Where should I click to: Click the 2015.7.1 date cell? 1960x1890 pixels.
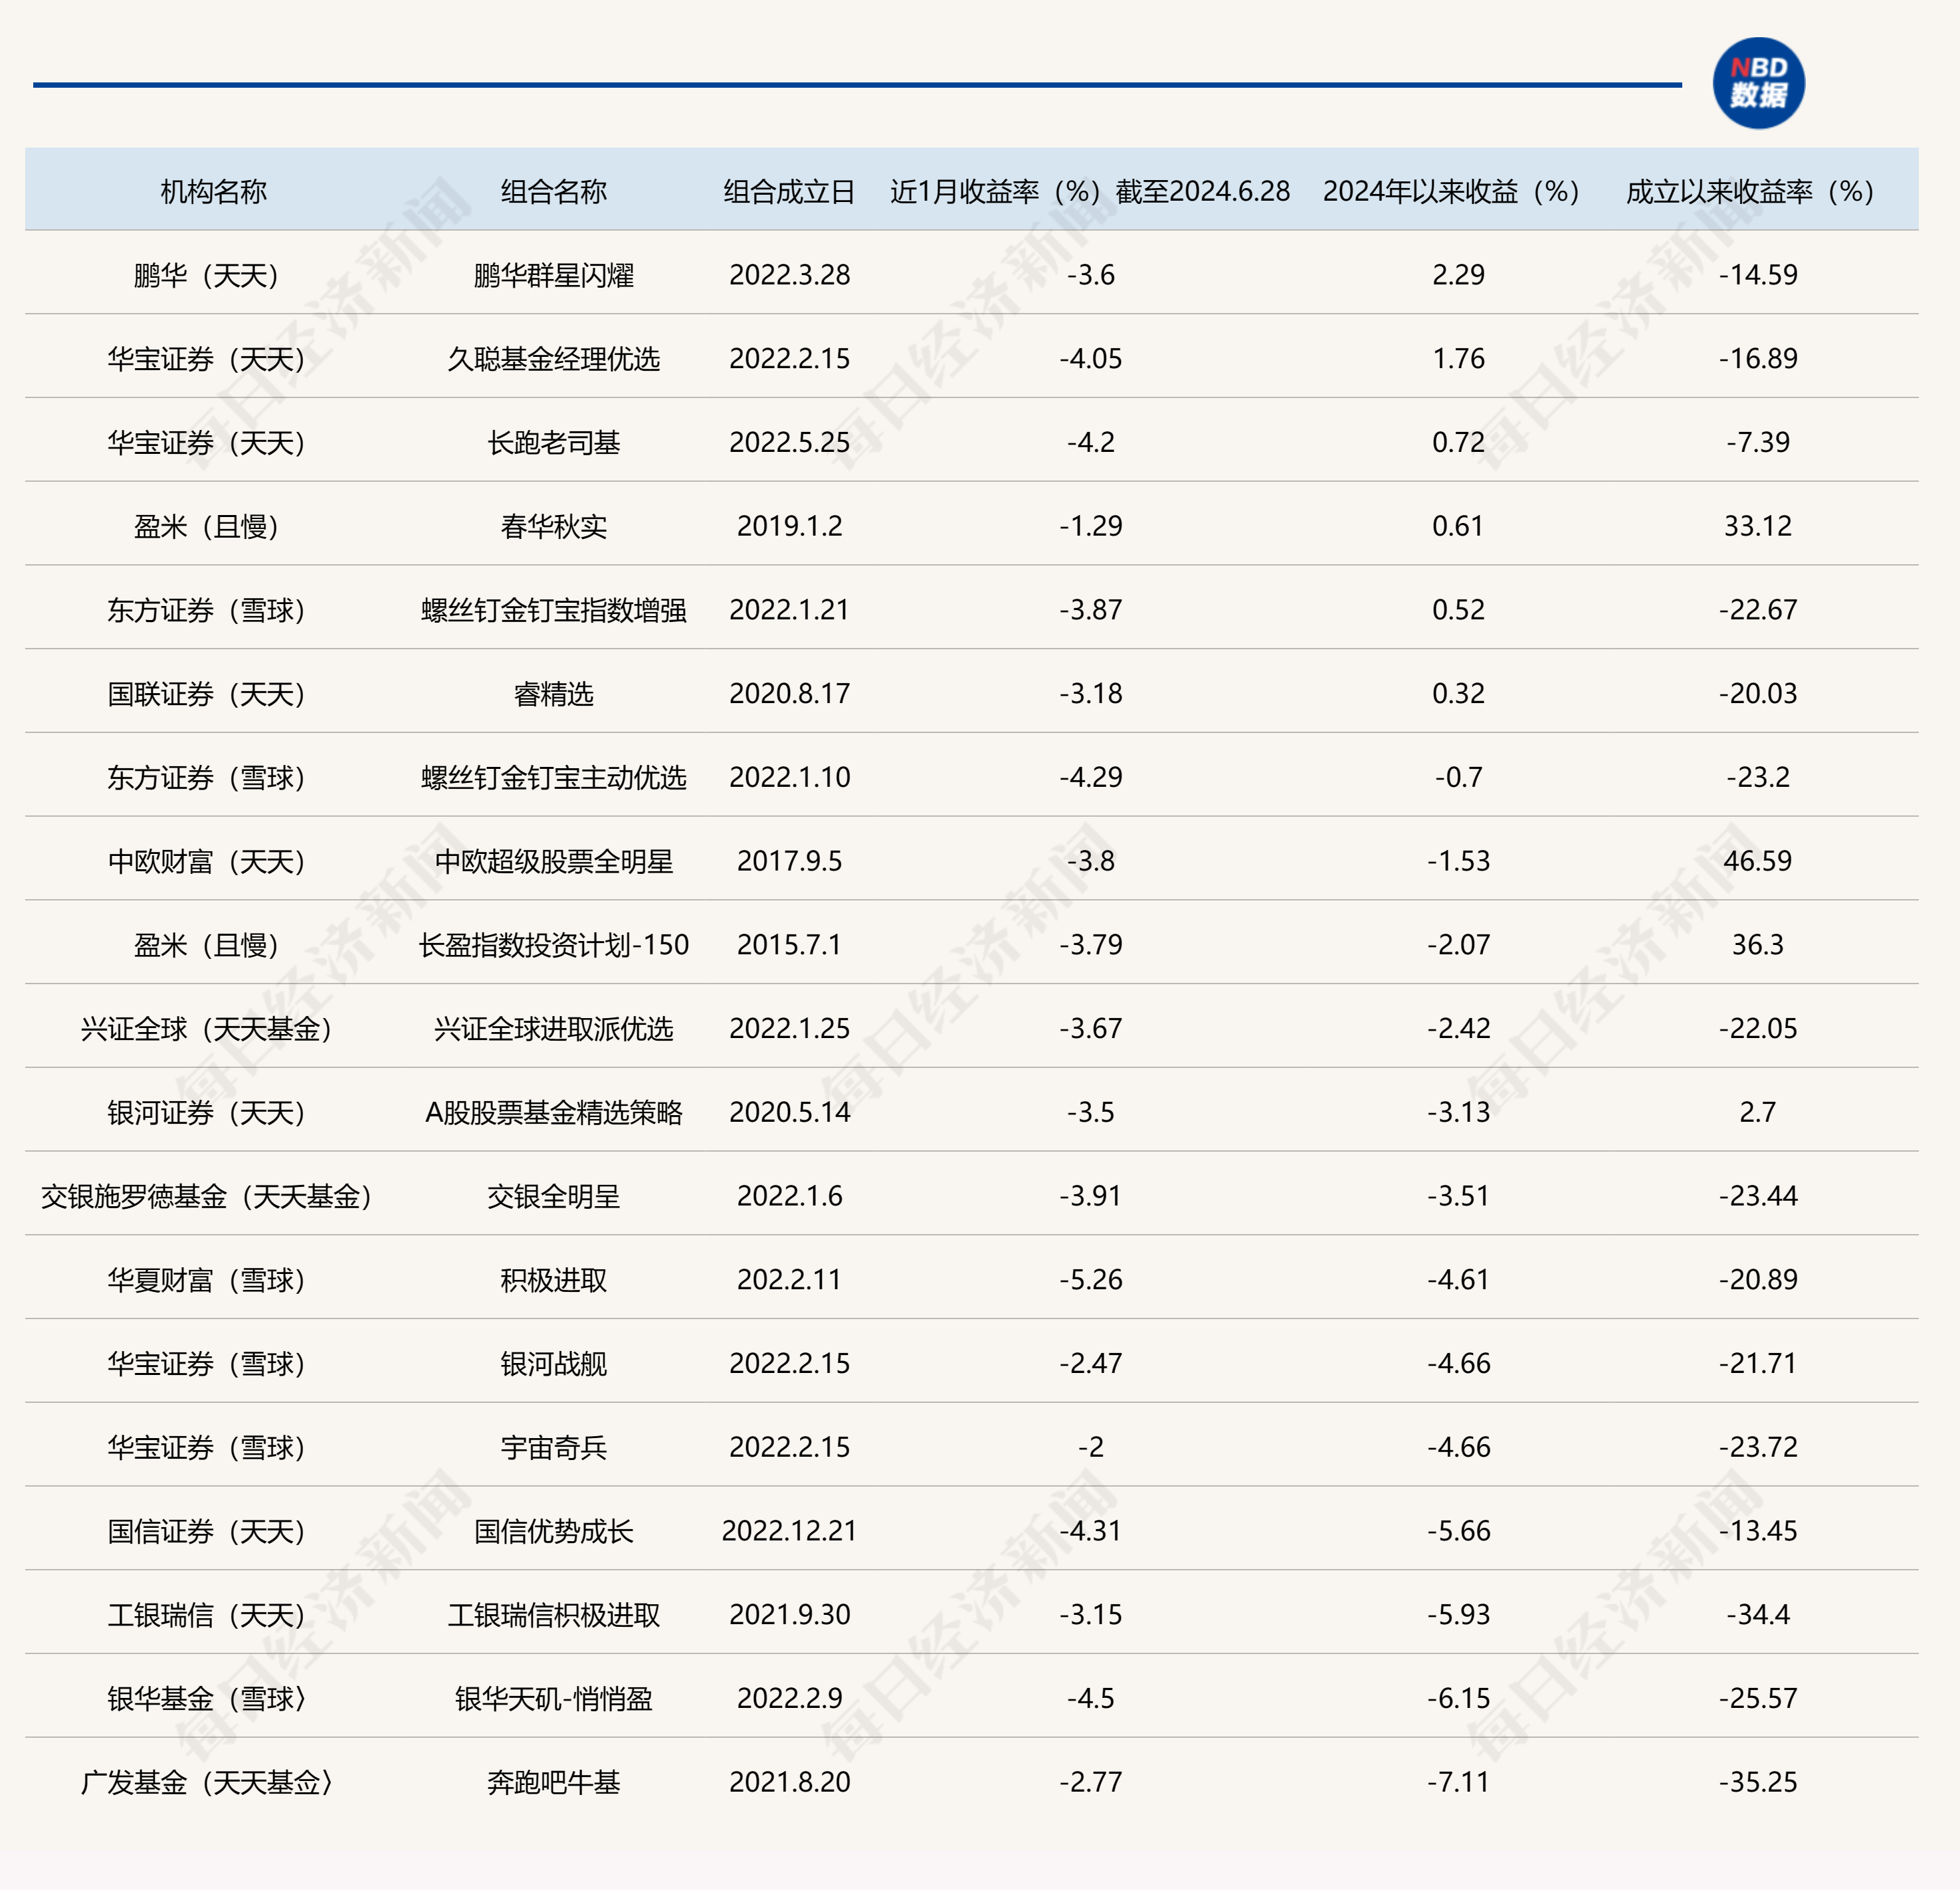coord(790,945)
